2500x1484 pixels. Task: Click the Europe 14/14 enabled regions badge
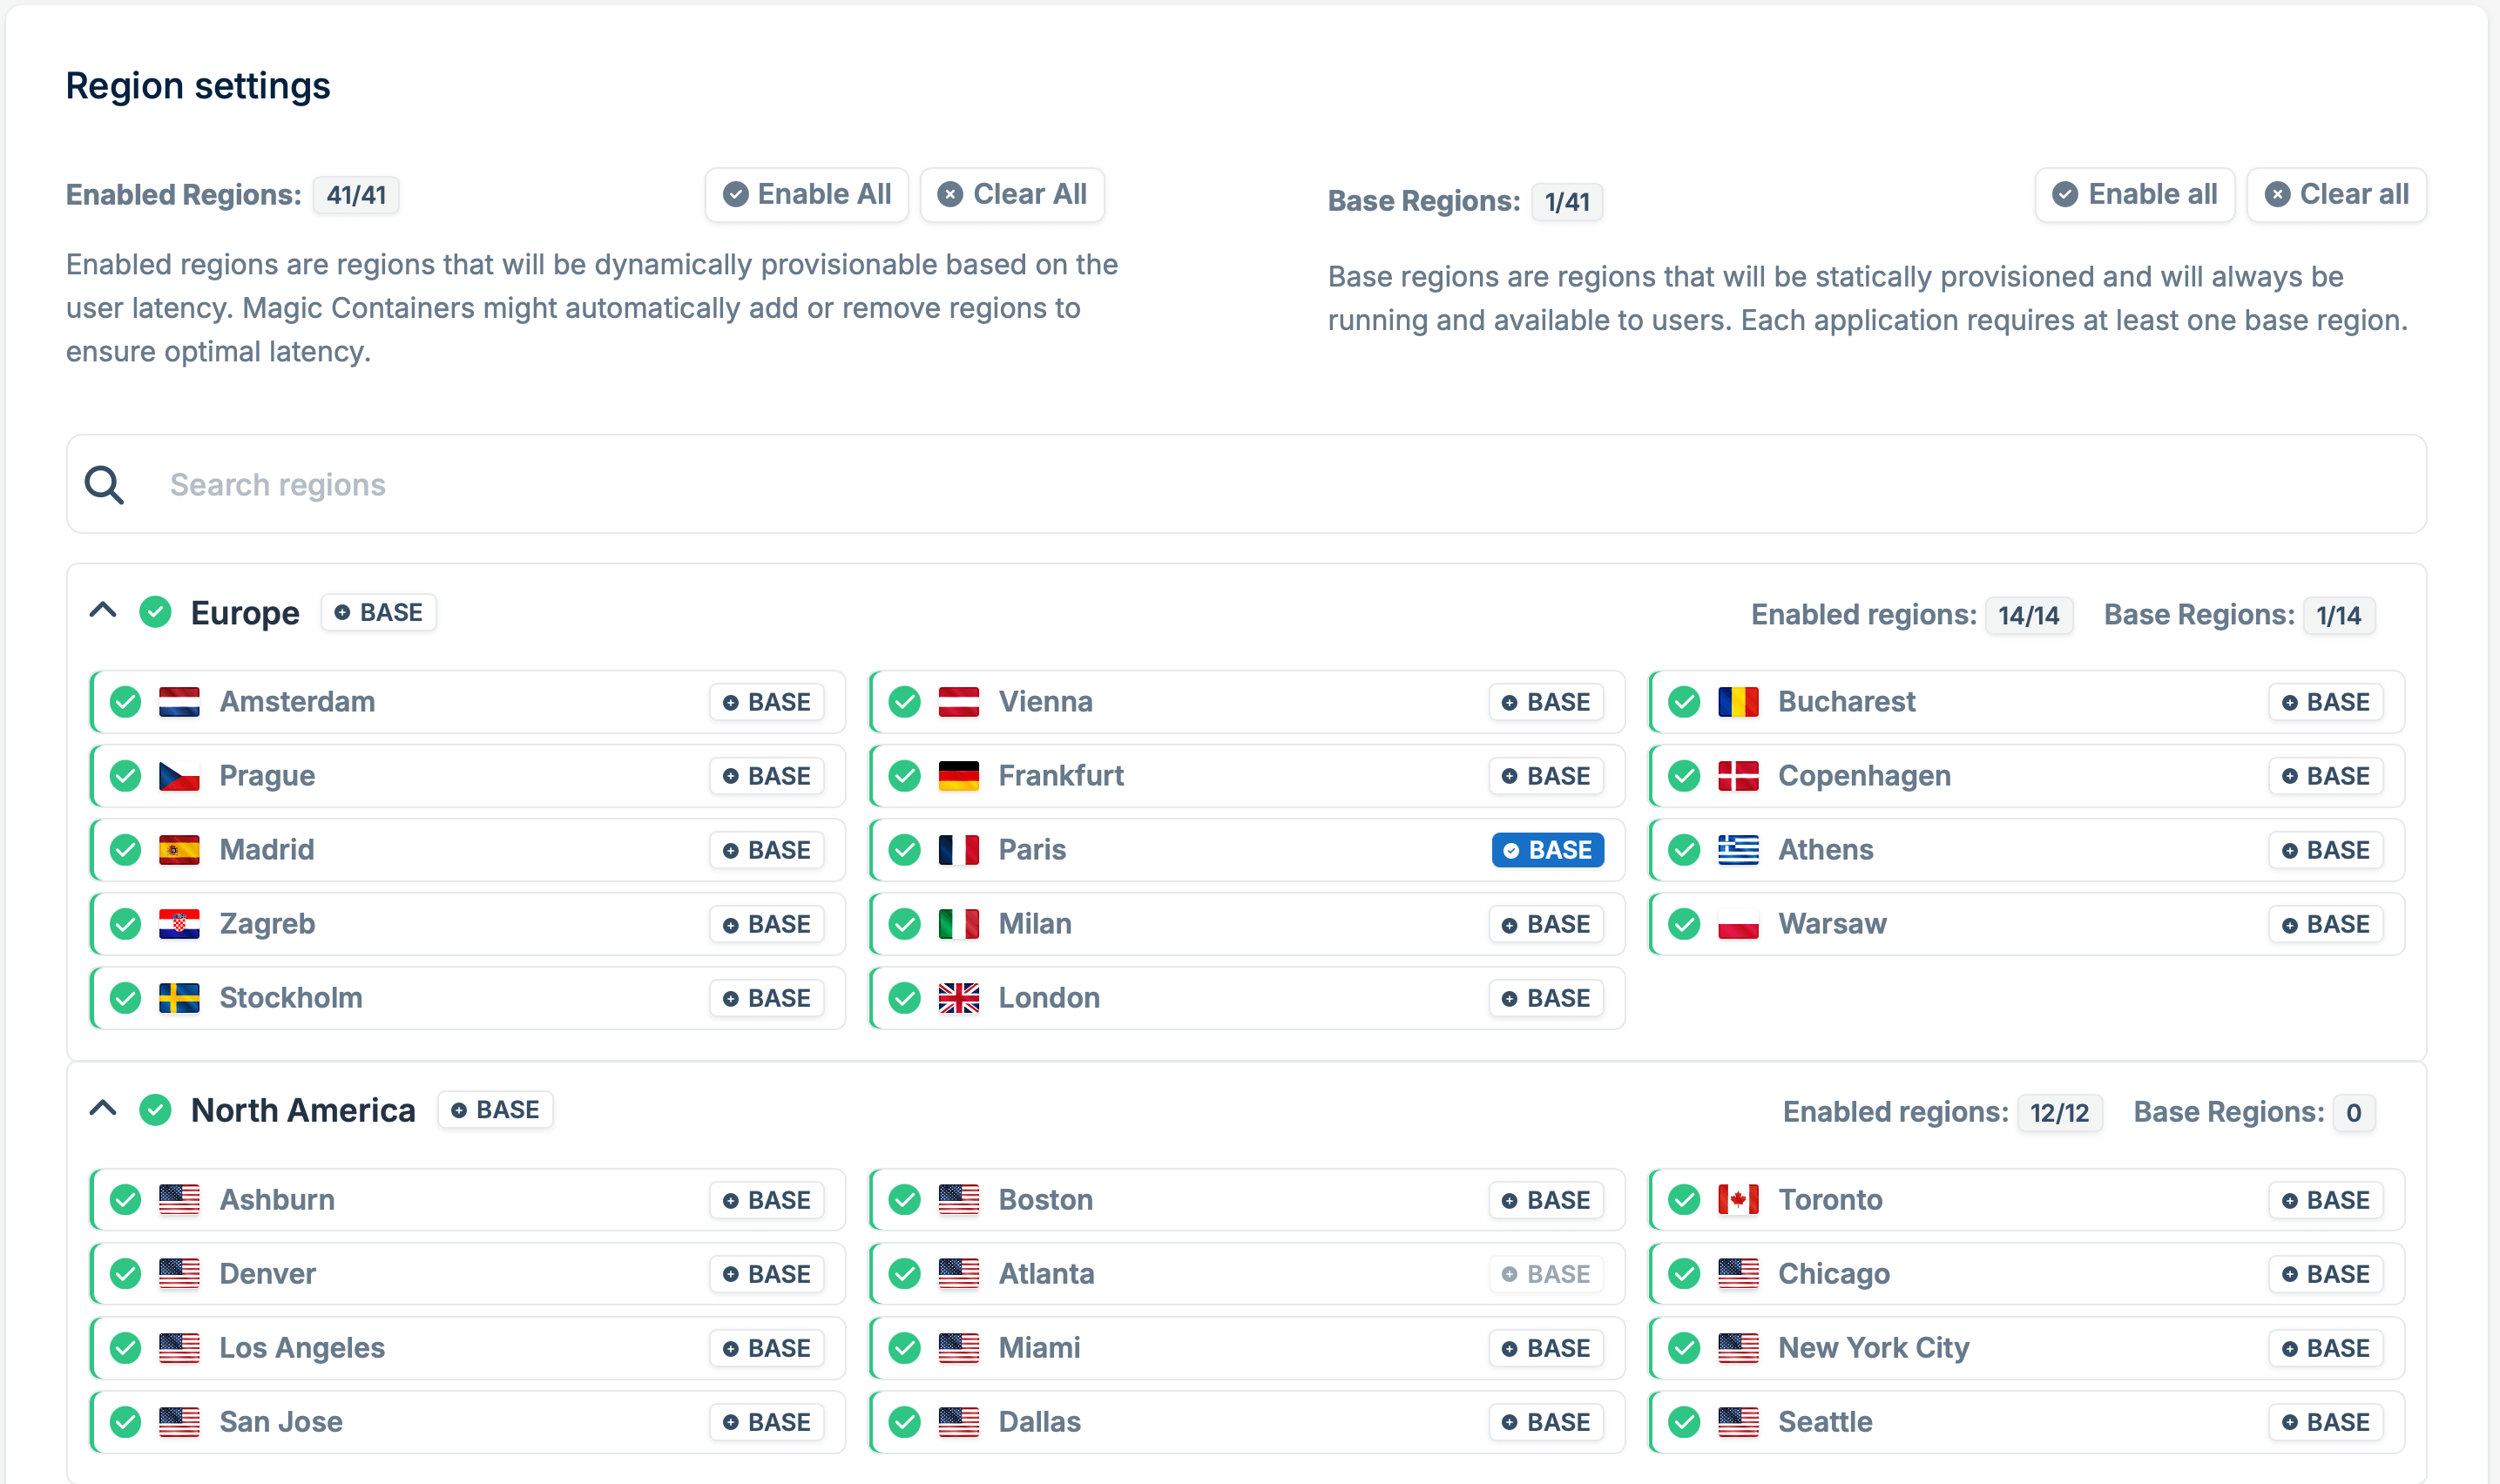click(2029, 615)
